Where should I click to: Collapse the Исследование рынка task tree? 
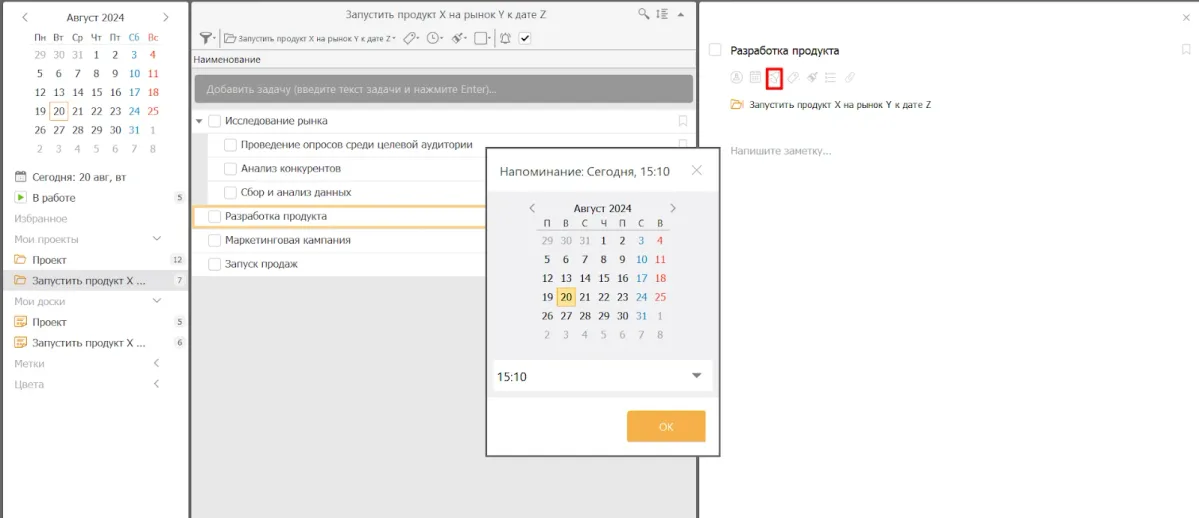pos(199,121)
